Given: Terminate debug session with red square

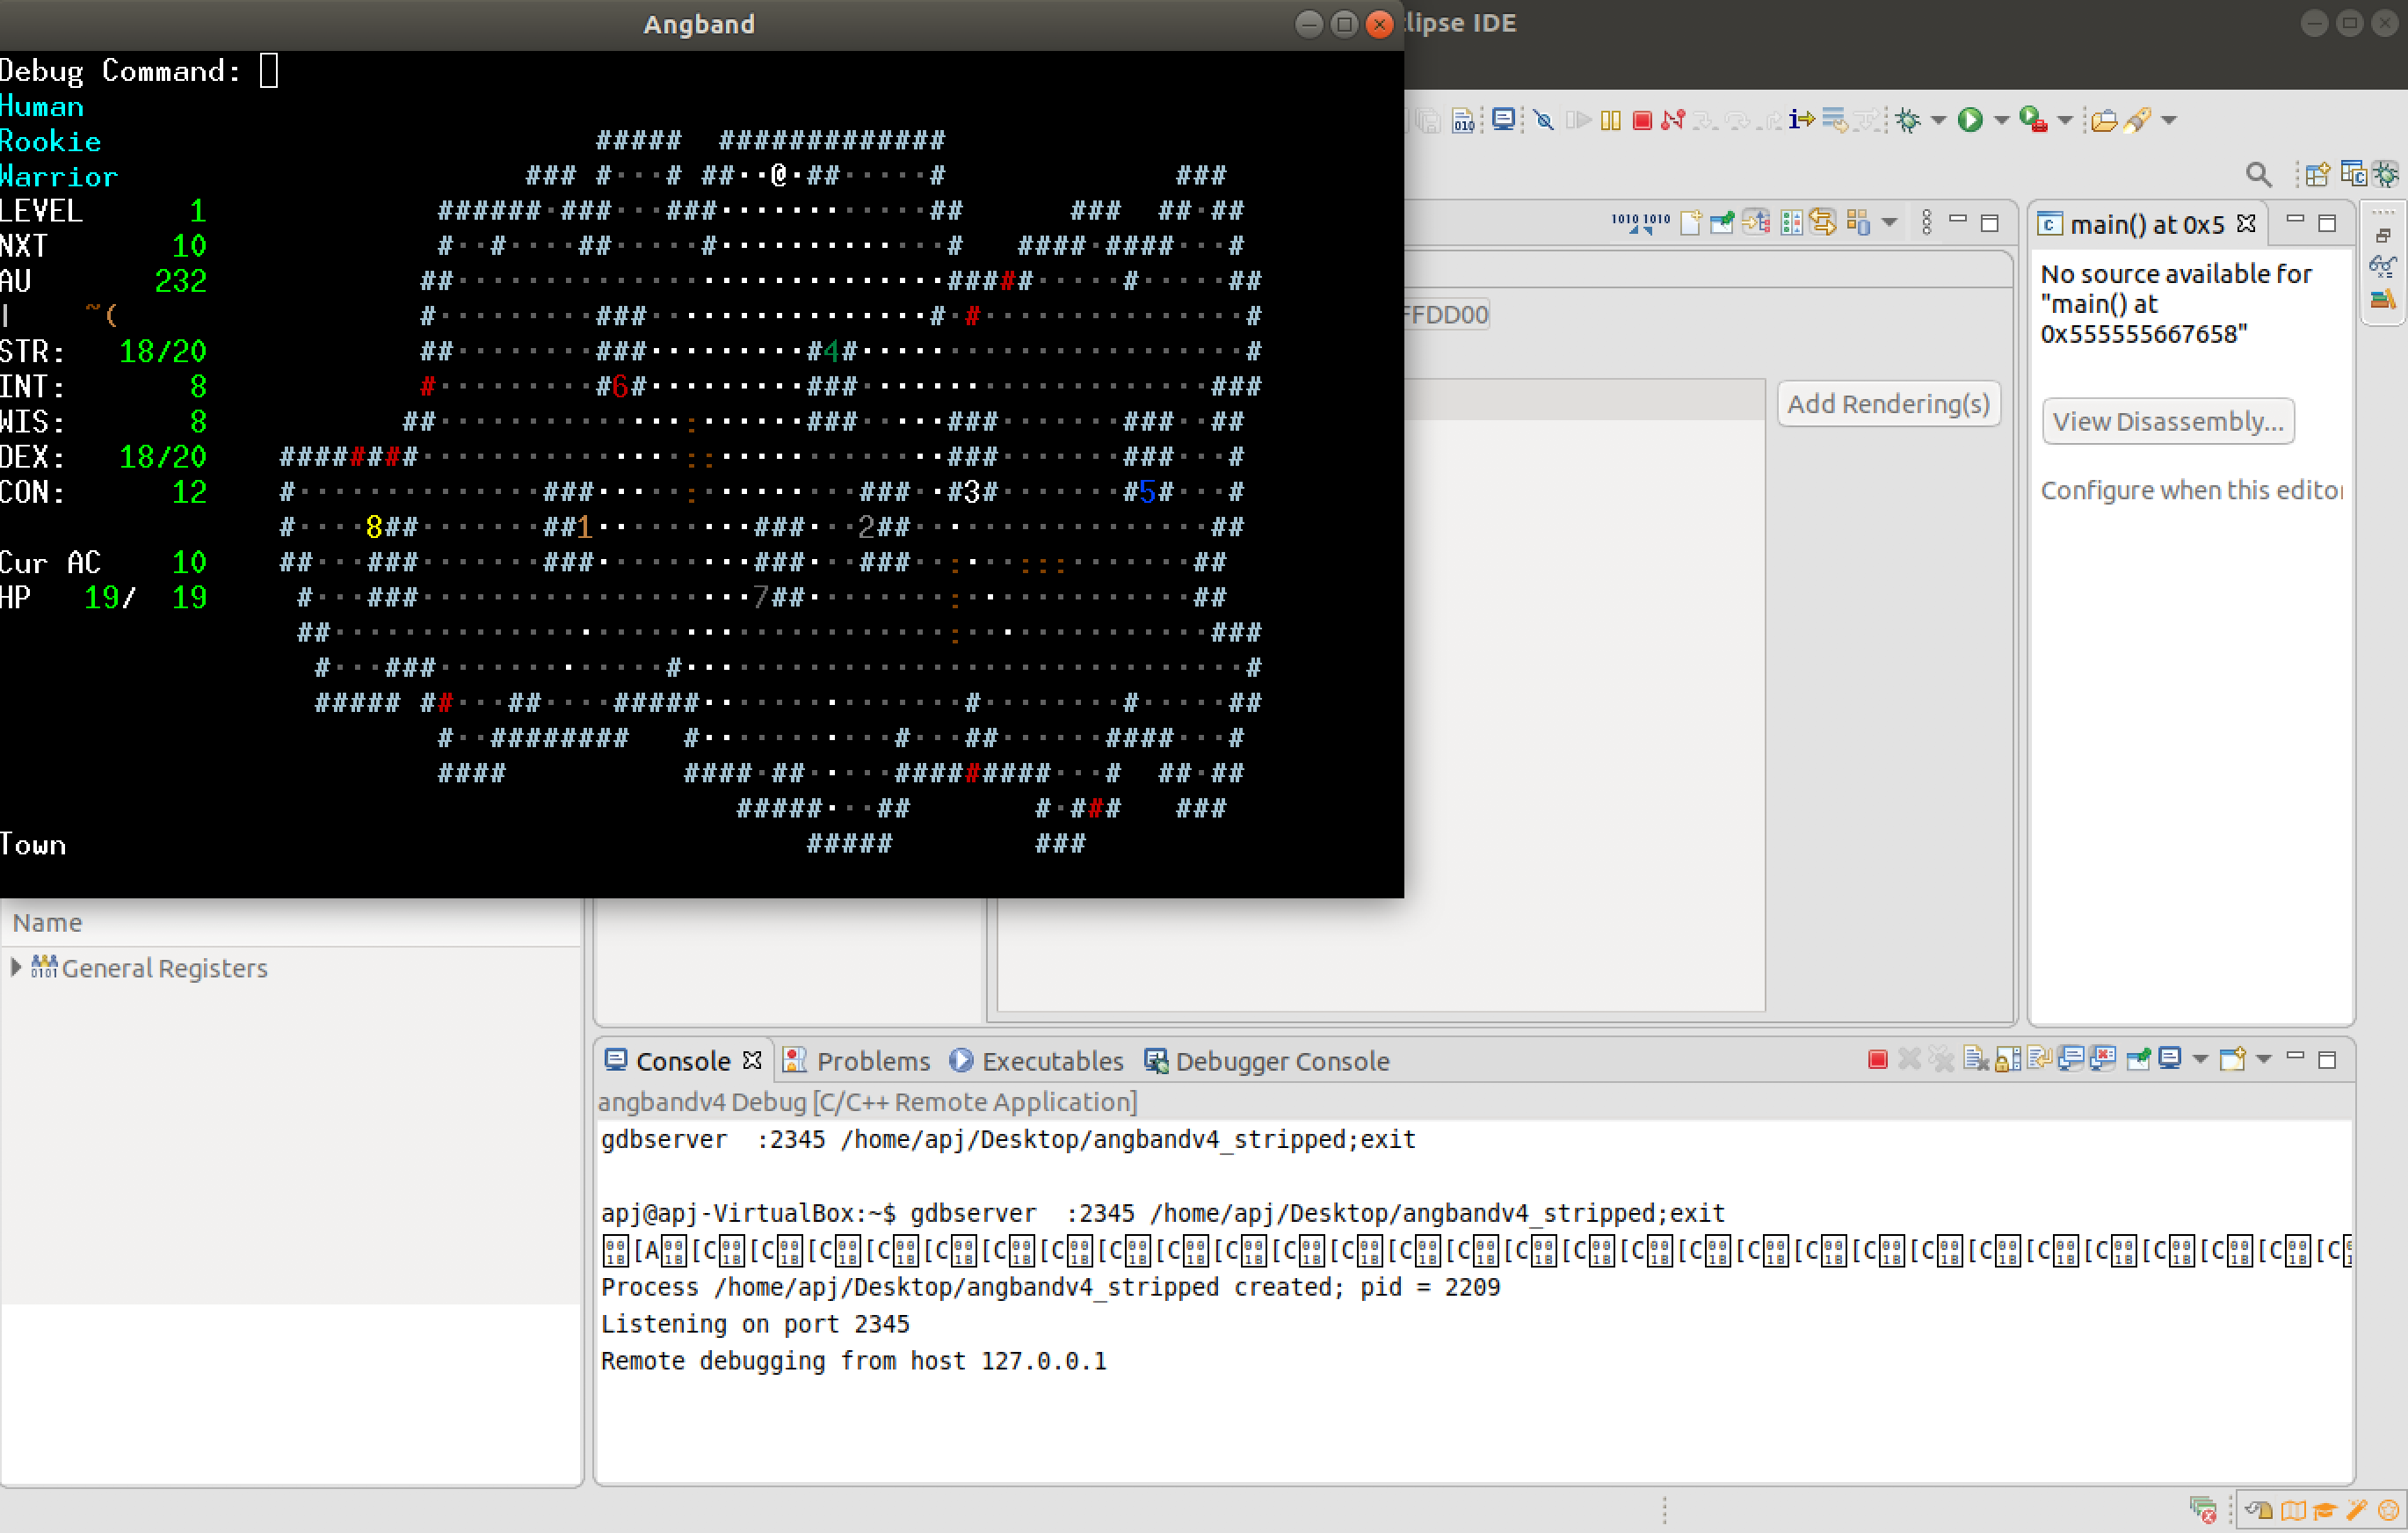Looking at the screenshot, I should [x=1642, y=121].
